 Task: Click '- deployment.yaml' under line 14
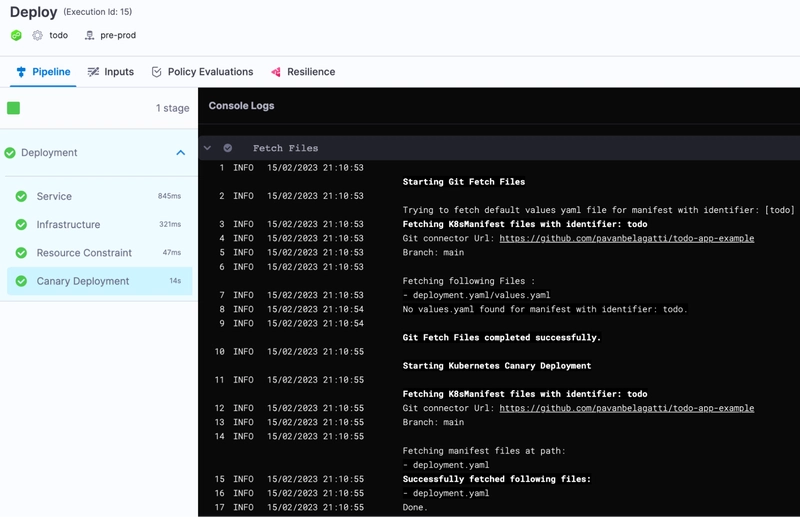tap(446, 465)
